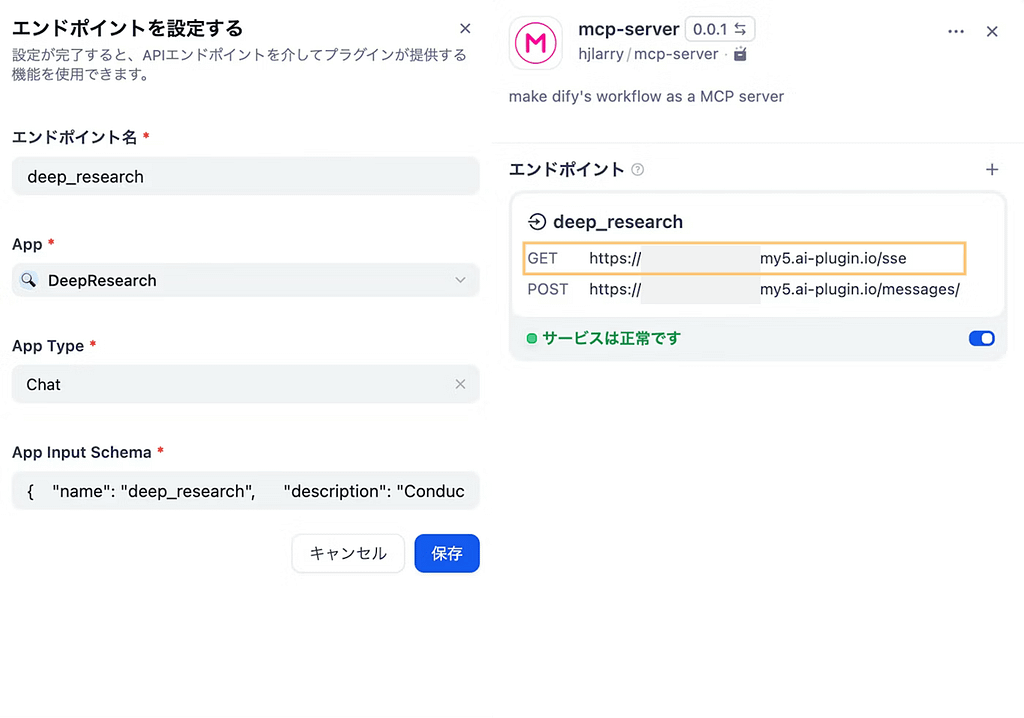The height and width of the screenshot is (718, 1024).
Task: Click the package icon after hjlarry/mcp-server
Action: [x=740, y=54]
